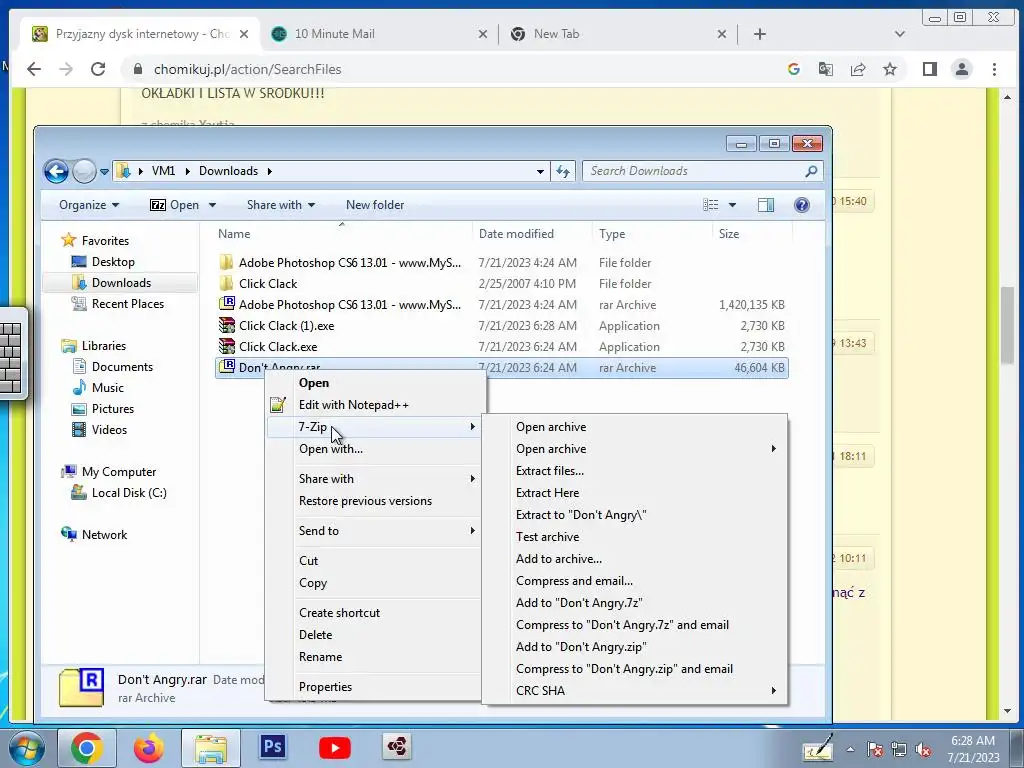The width and height of the screenshot is (1024, 768).
Task: Expand the view options dropdown arrow
Action: click(732, 205)
